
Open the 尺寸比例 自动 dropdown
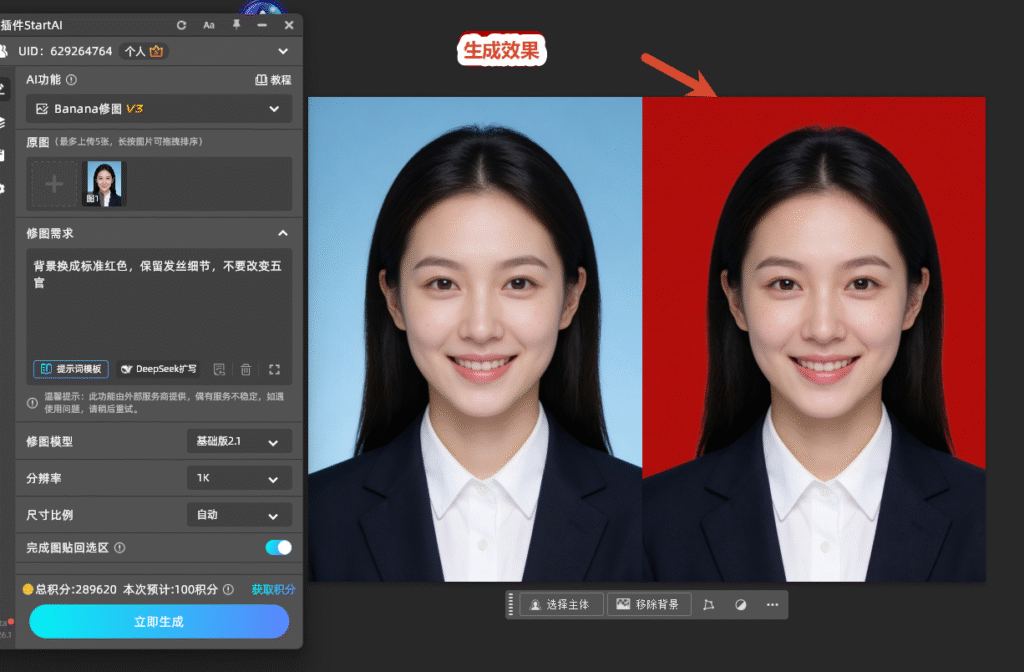(239, 515)
